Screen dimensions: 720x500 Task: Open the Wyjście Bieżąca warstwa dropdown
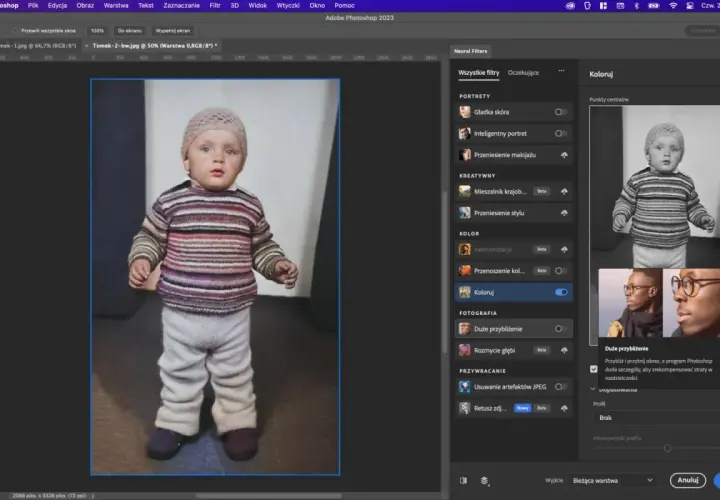613,480
